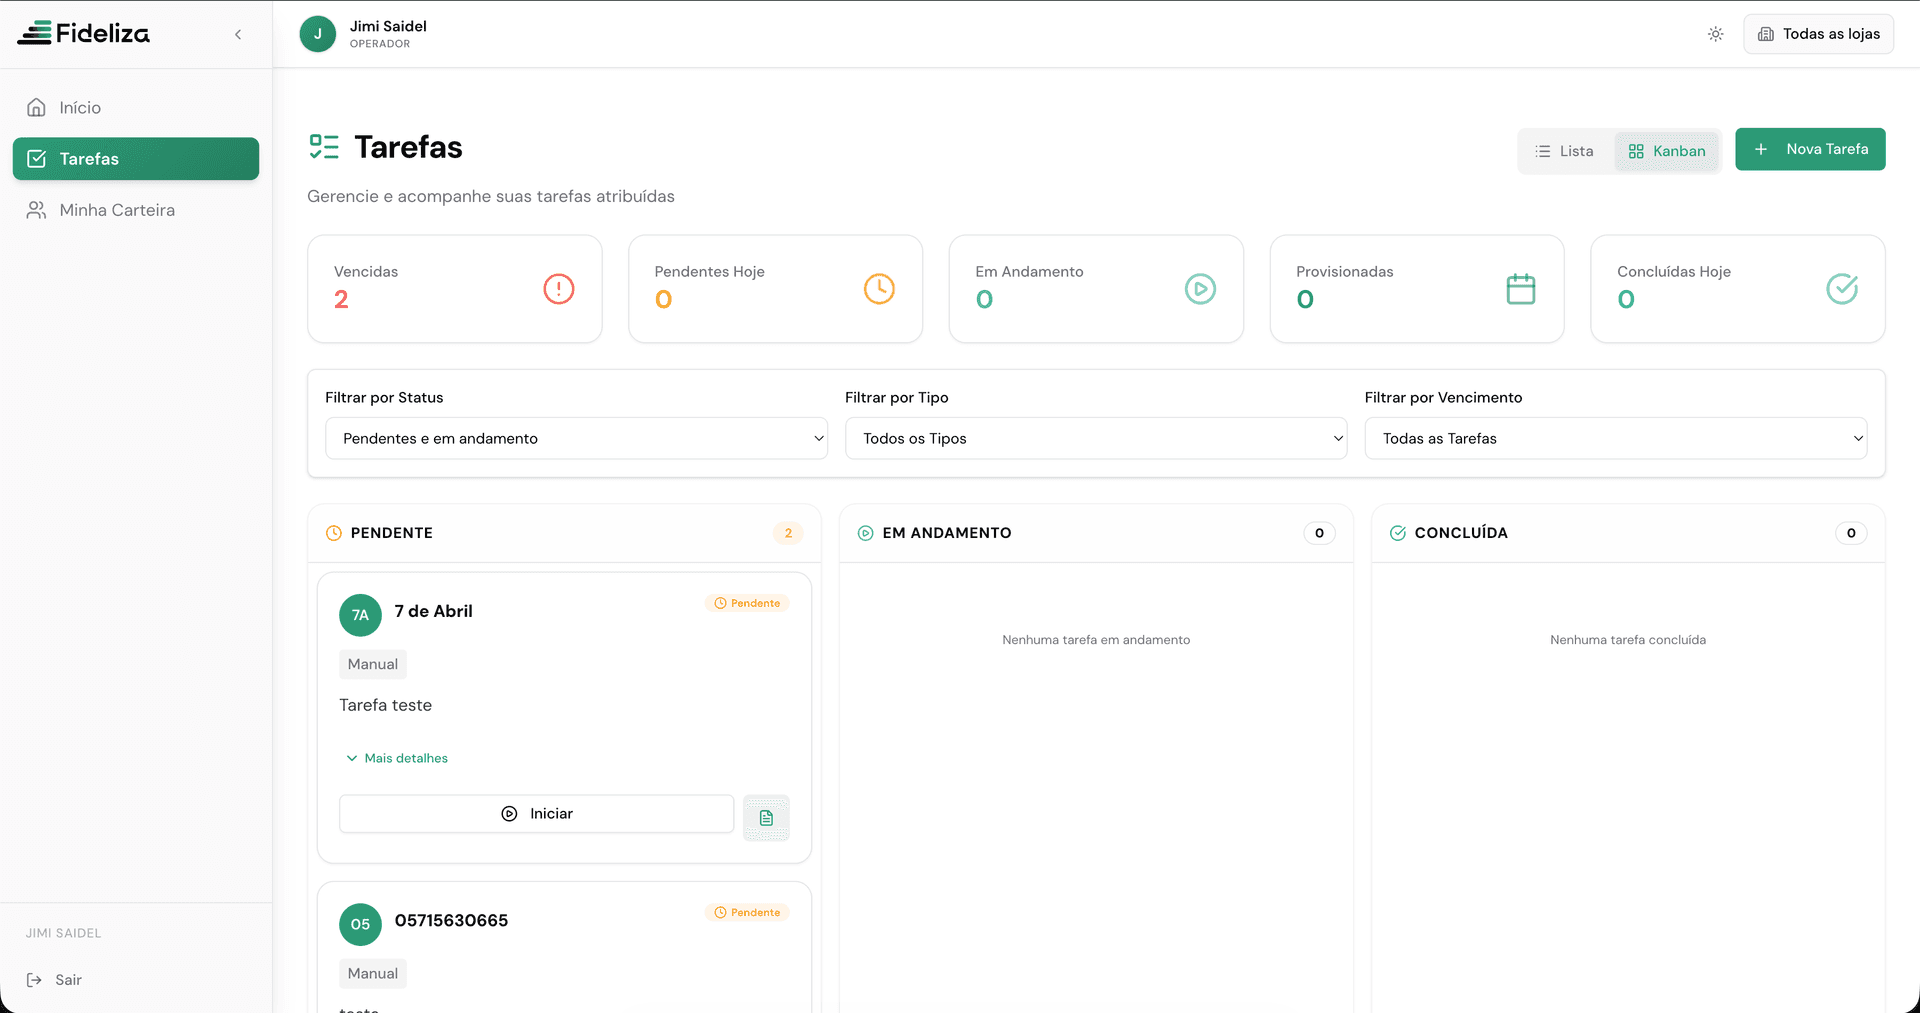Expand Mais detalhes on the 7 de Abril task
Screen dimensions: 1920x1013
pyautogui.click(x=396, y=758)
